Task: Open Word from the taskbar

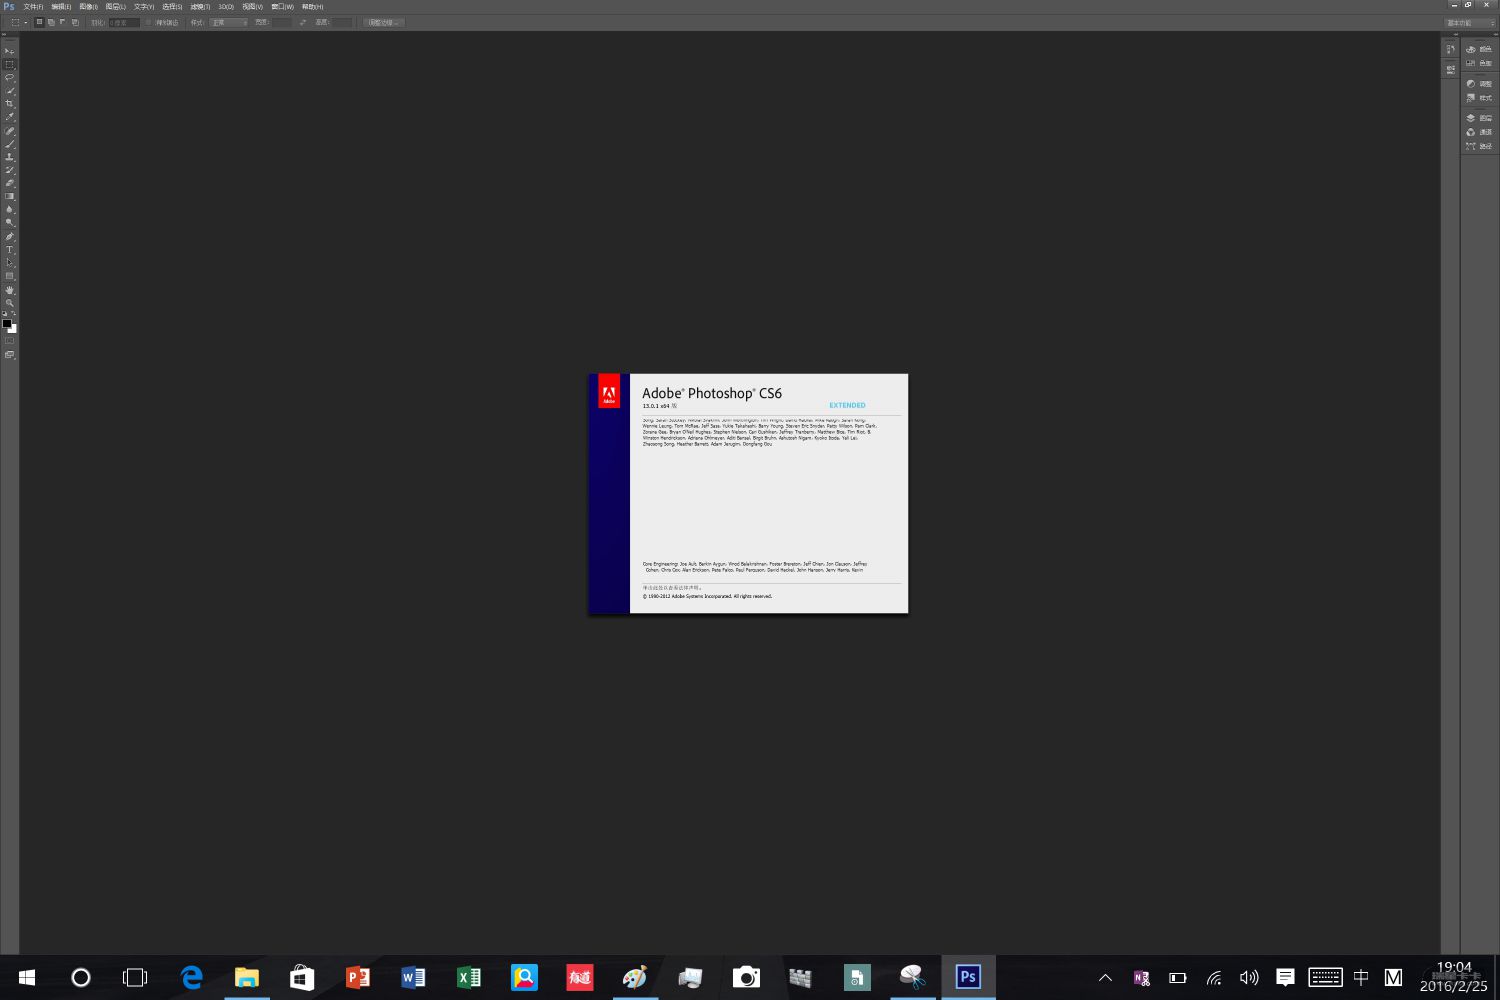Action: 412,978
